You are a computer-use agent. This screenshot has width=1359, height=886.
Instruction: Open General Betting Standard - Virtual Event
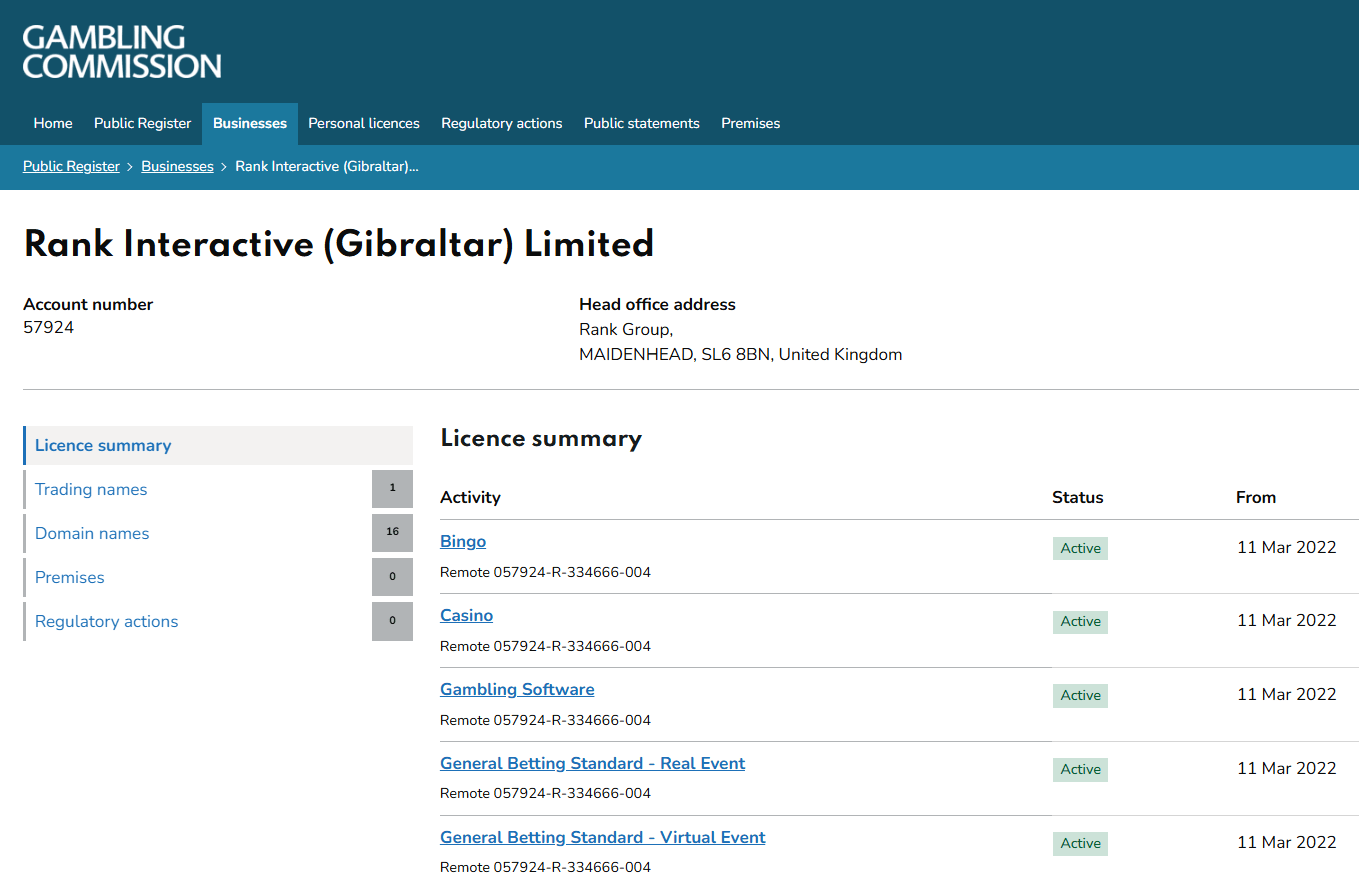pos(602,837)
